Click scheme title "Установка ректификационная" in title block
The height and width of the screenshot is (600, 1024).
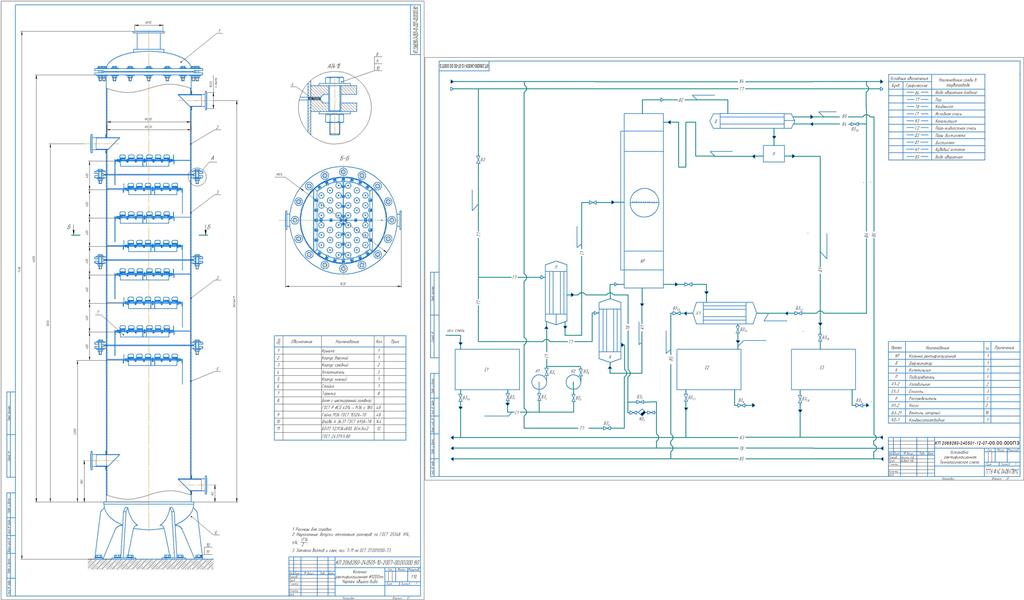959,457
